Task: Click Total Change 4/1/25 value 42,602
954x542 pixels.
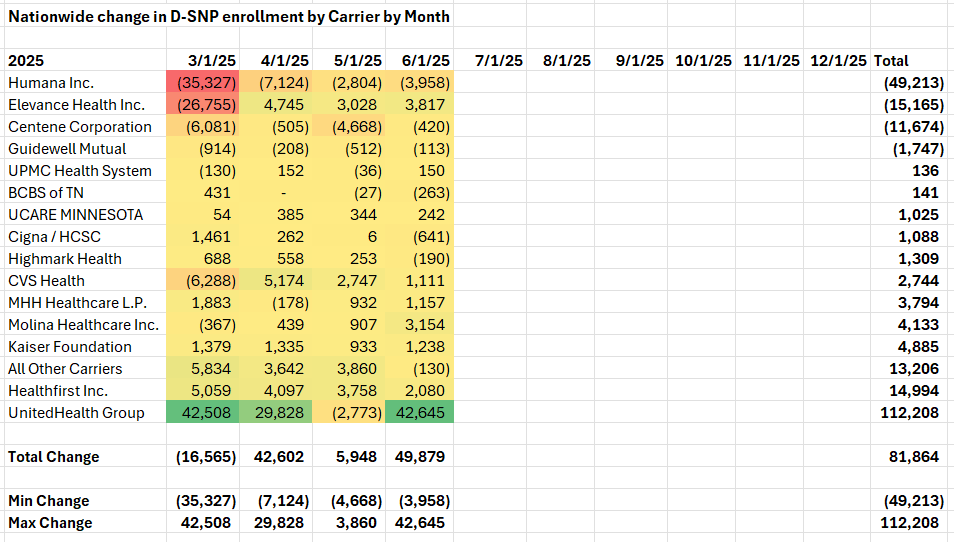Action: pyautogui.click(x=276, y=456)
